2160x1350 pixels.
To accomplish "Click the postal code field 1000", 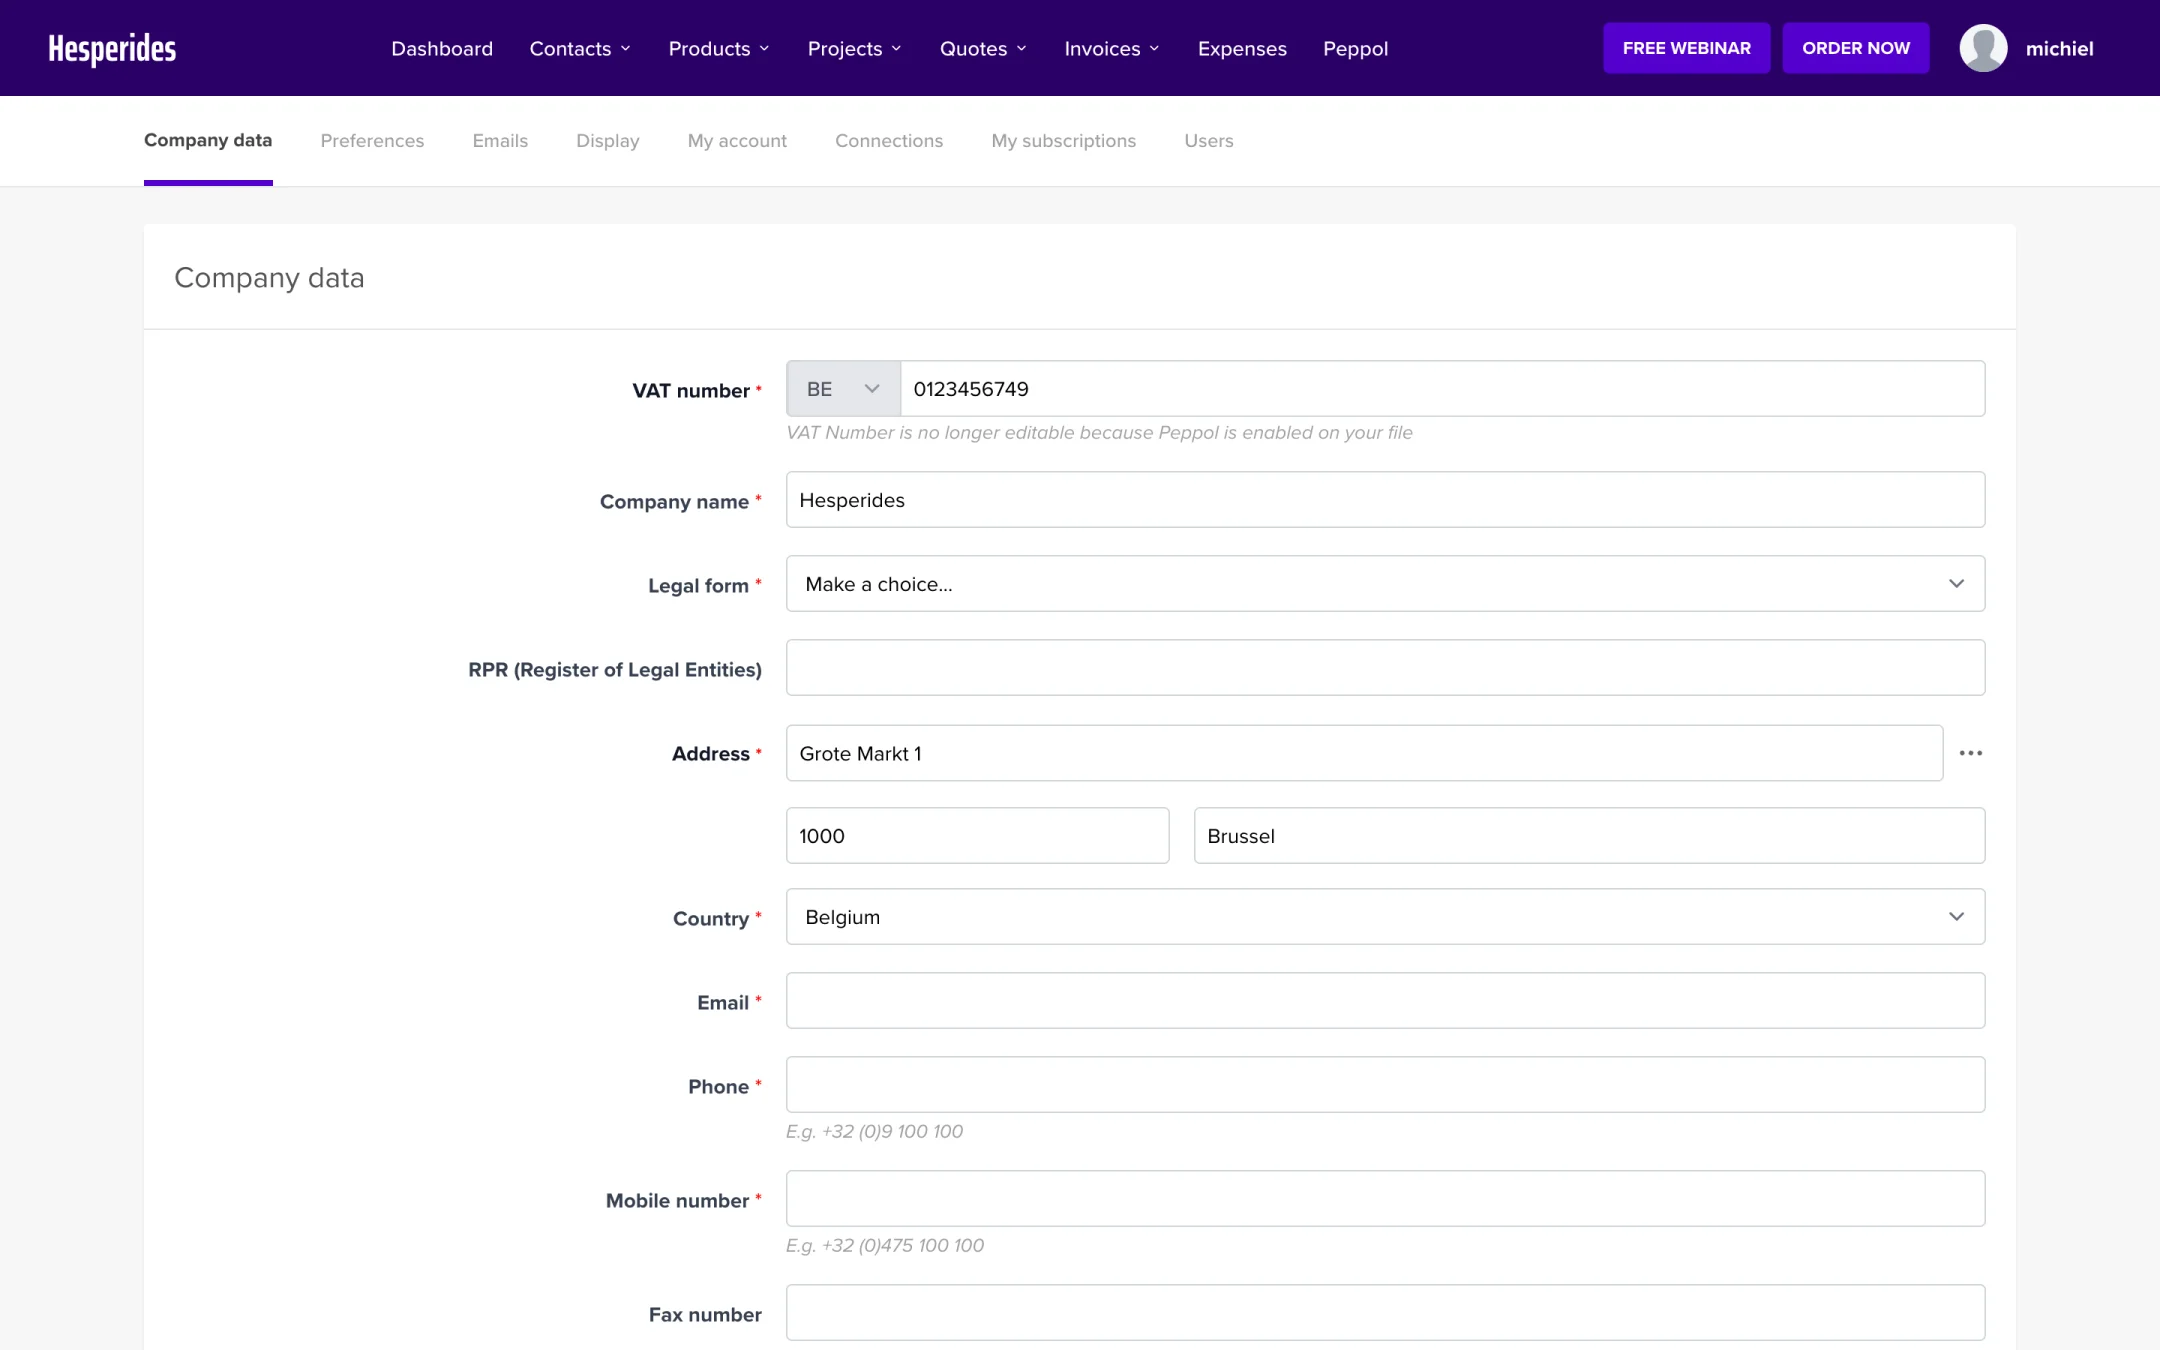I will 977,836.
